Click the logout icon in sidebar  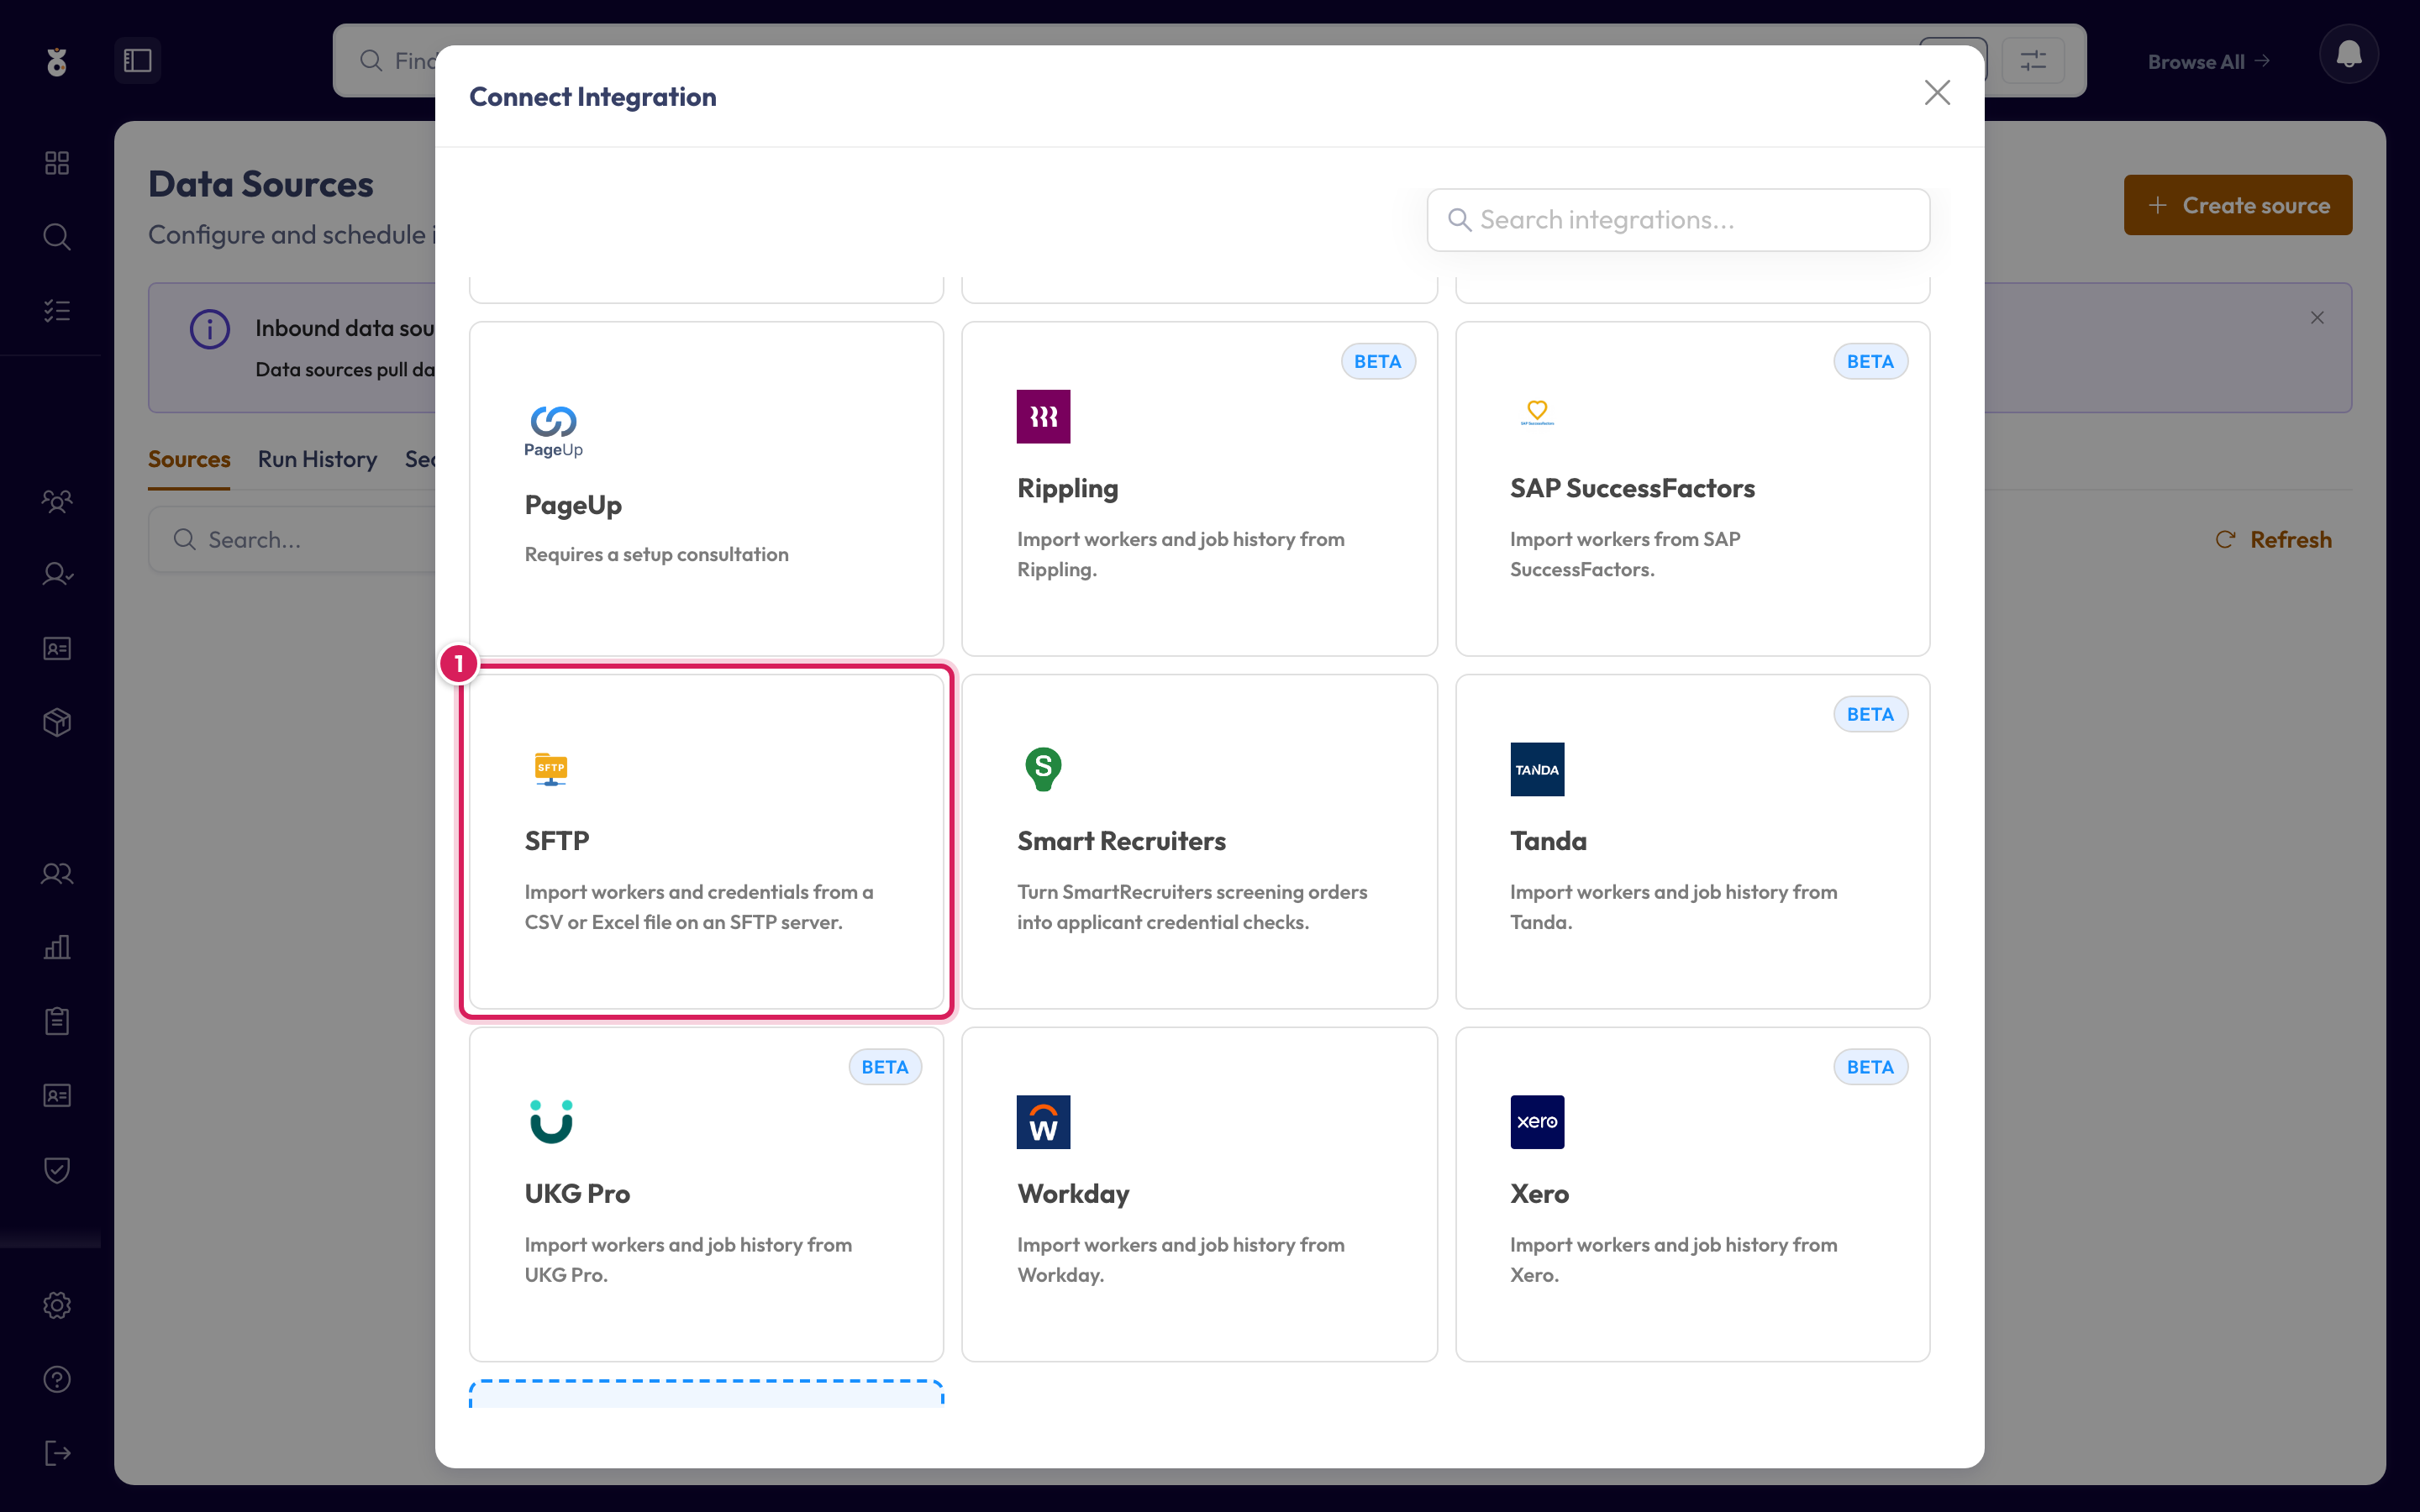click(x=57, y=1453)
